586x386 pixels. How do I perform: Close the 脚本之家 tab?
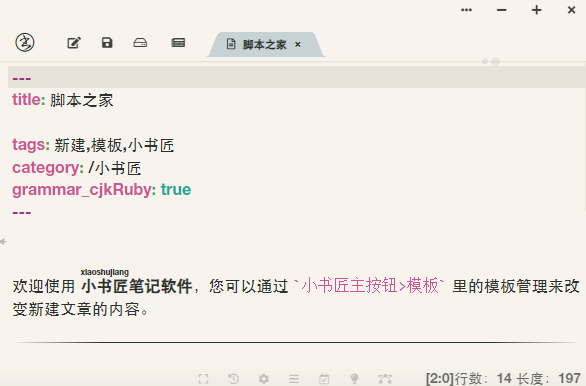click(298, 45)
